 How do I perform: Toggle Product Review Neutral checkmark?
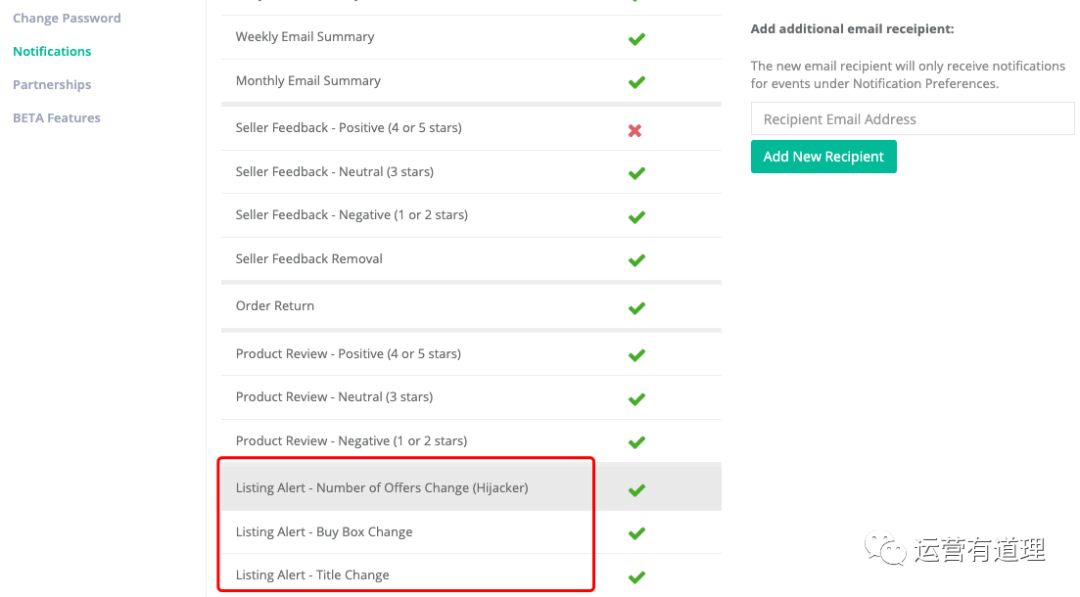(636, 399)
